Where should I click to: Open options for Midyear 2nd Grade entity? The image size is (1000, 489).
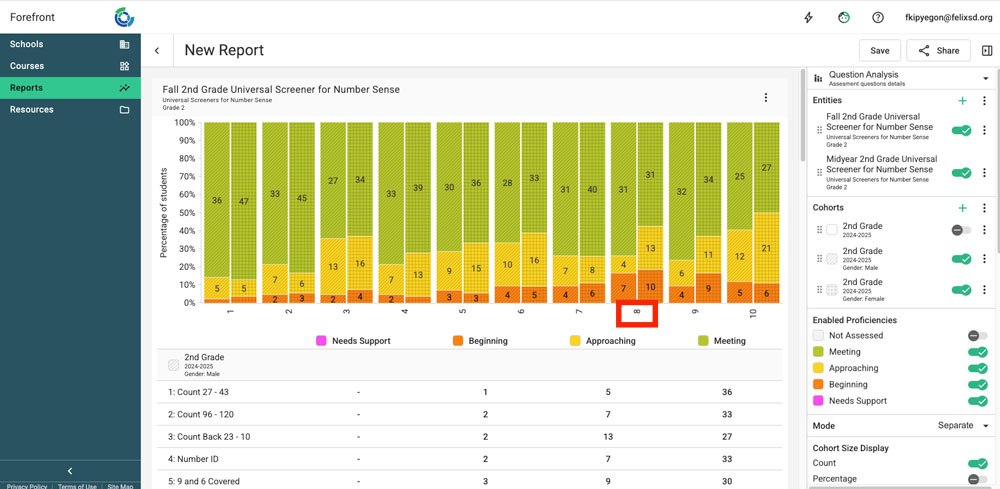(984, 173)
